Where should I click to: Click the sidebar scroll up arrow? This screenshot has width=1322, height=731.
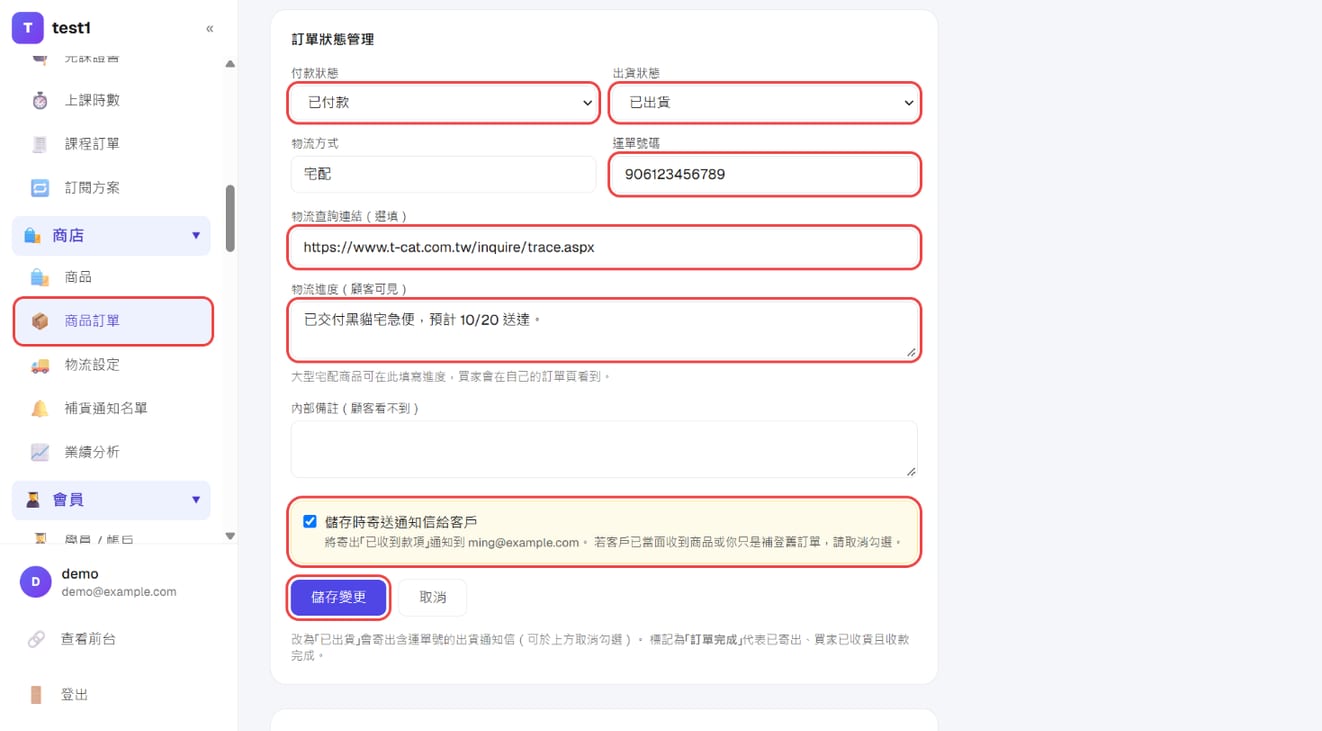click(x=230, y=64)
